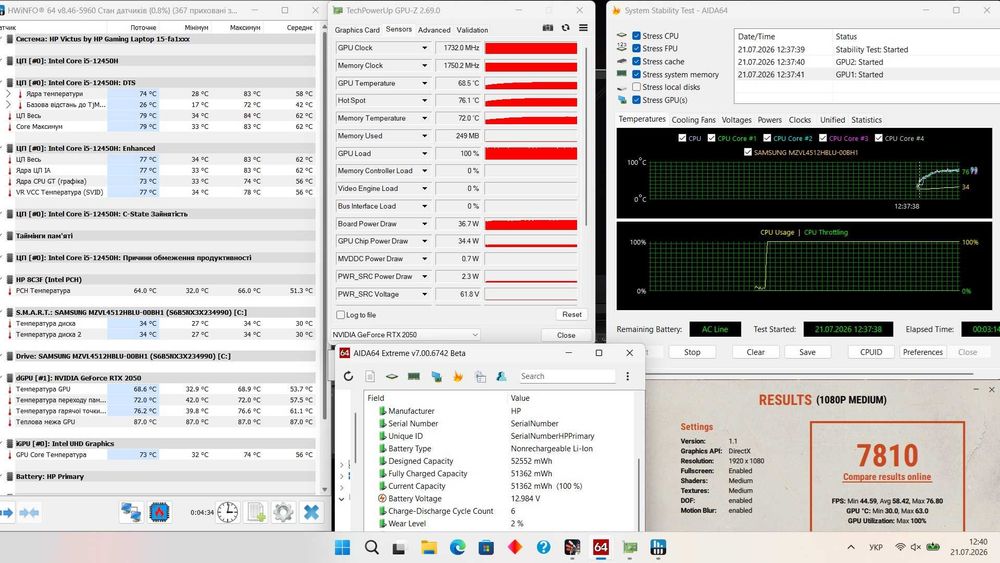Click the Preferences button
1000x563 pixels.
[x=922, y=352]
